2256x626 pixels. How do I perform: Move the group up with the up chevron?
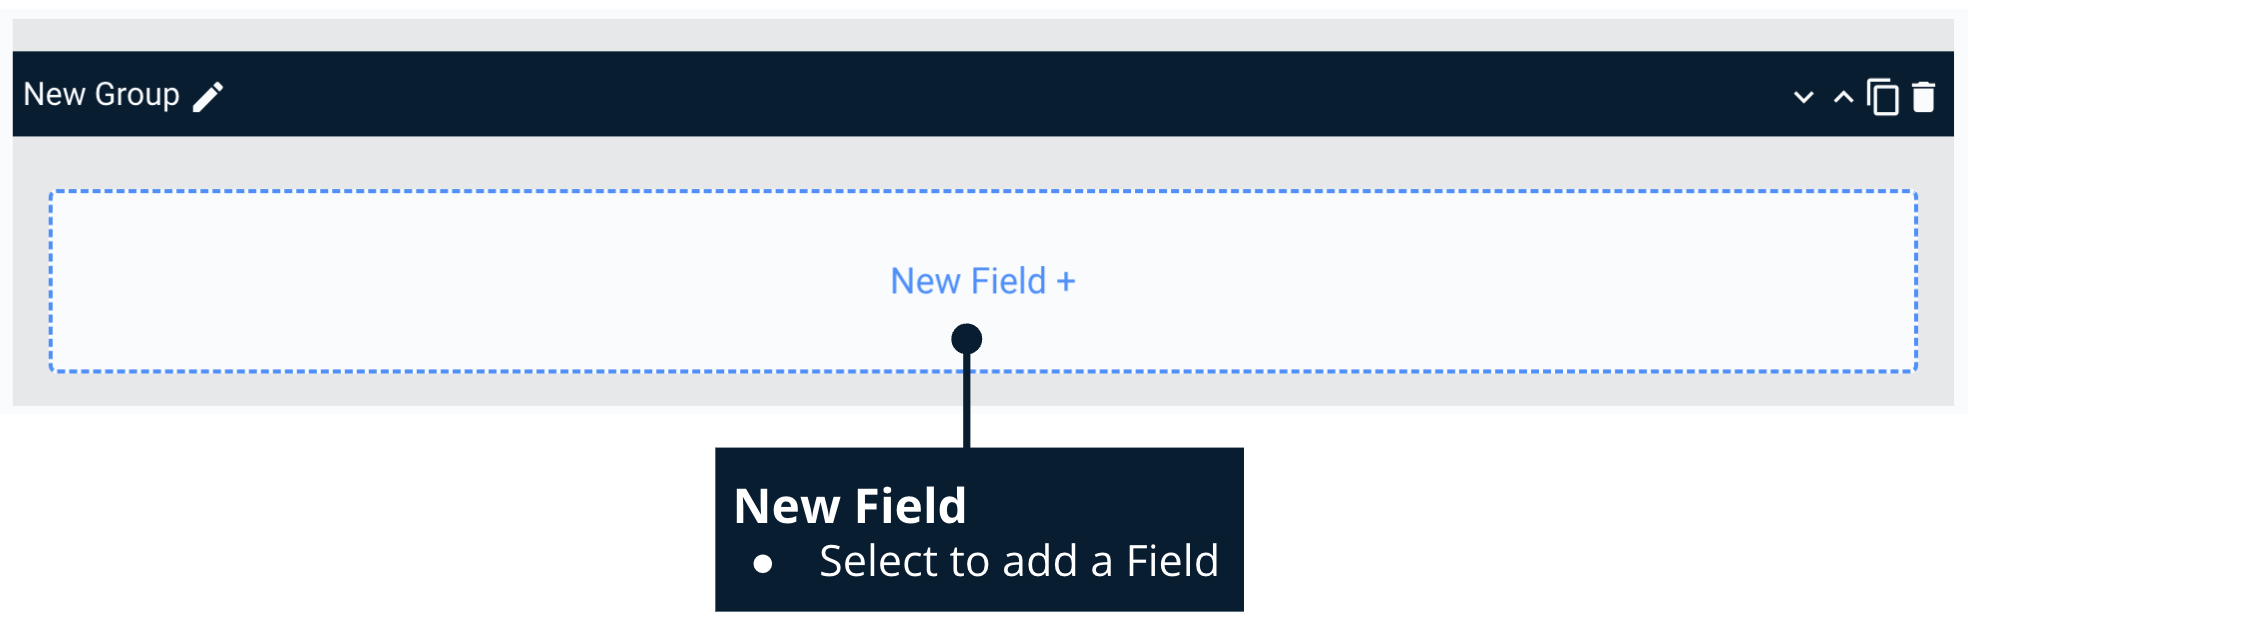(1843, 98)
